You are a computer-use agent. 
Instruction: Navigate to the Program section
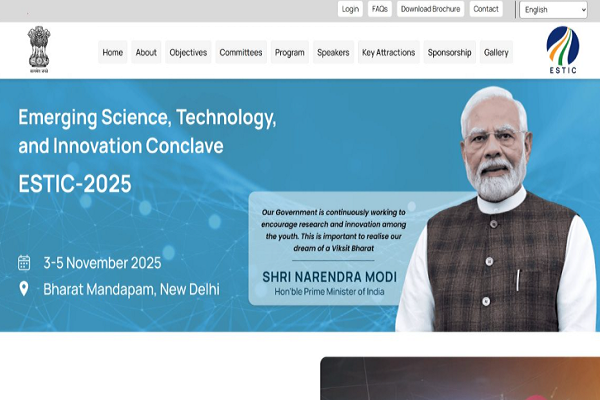[290, 52]
